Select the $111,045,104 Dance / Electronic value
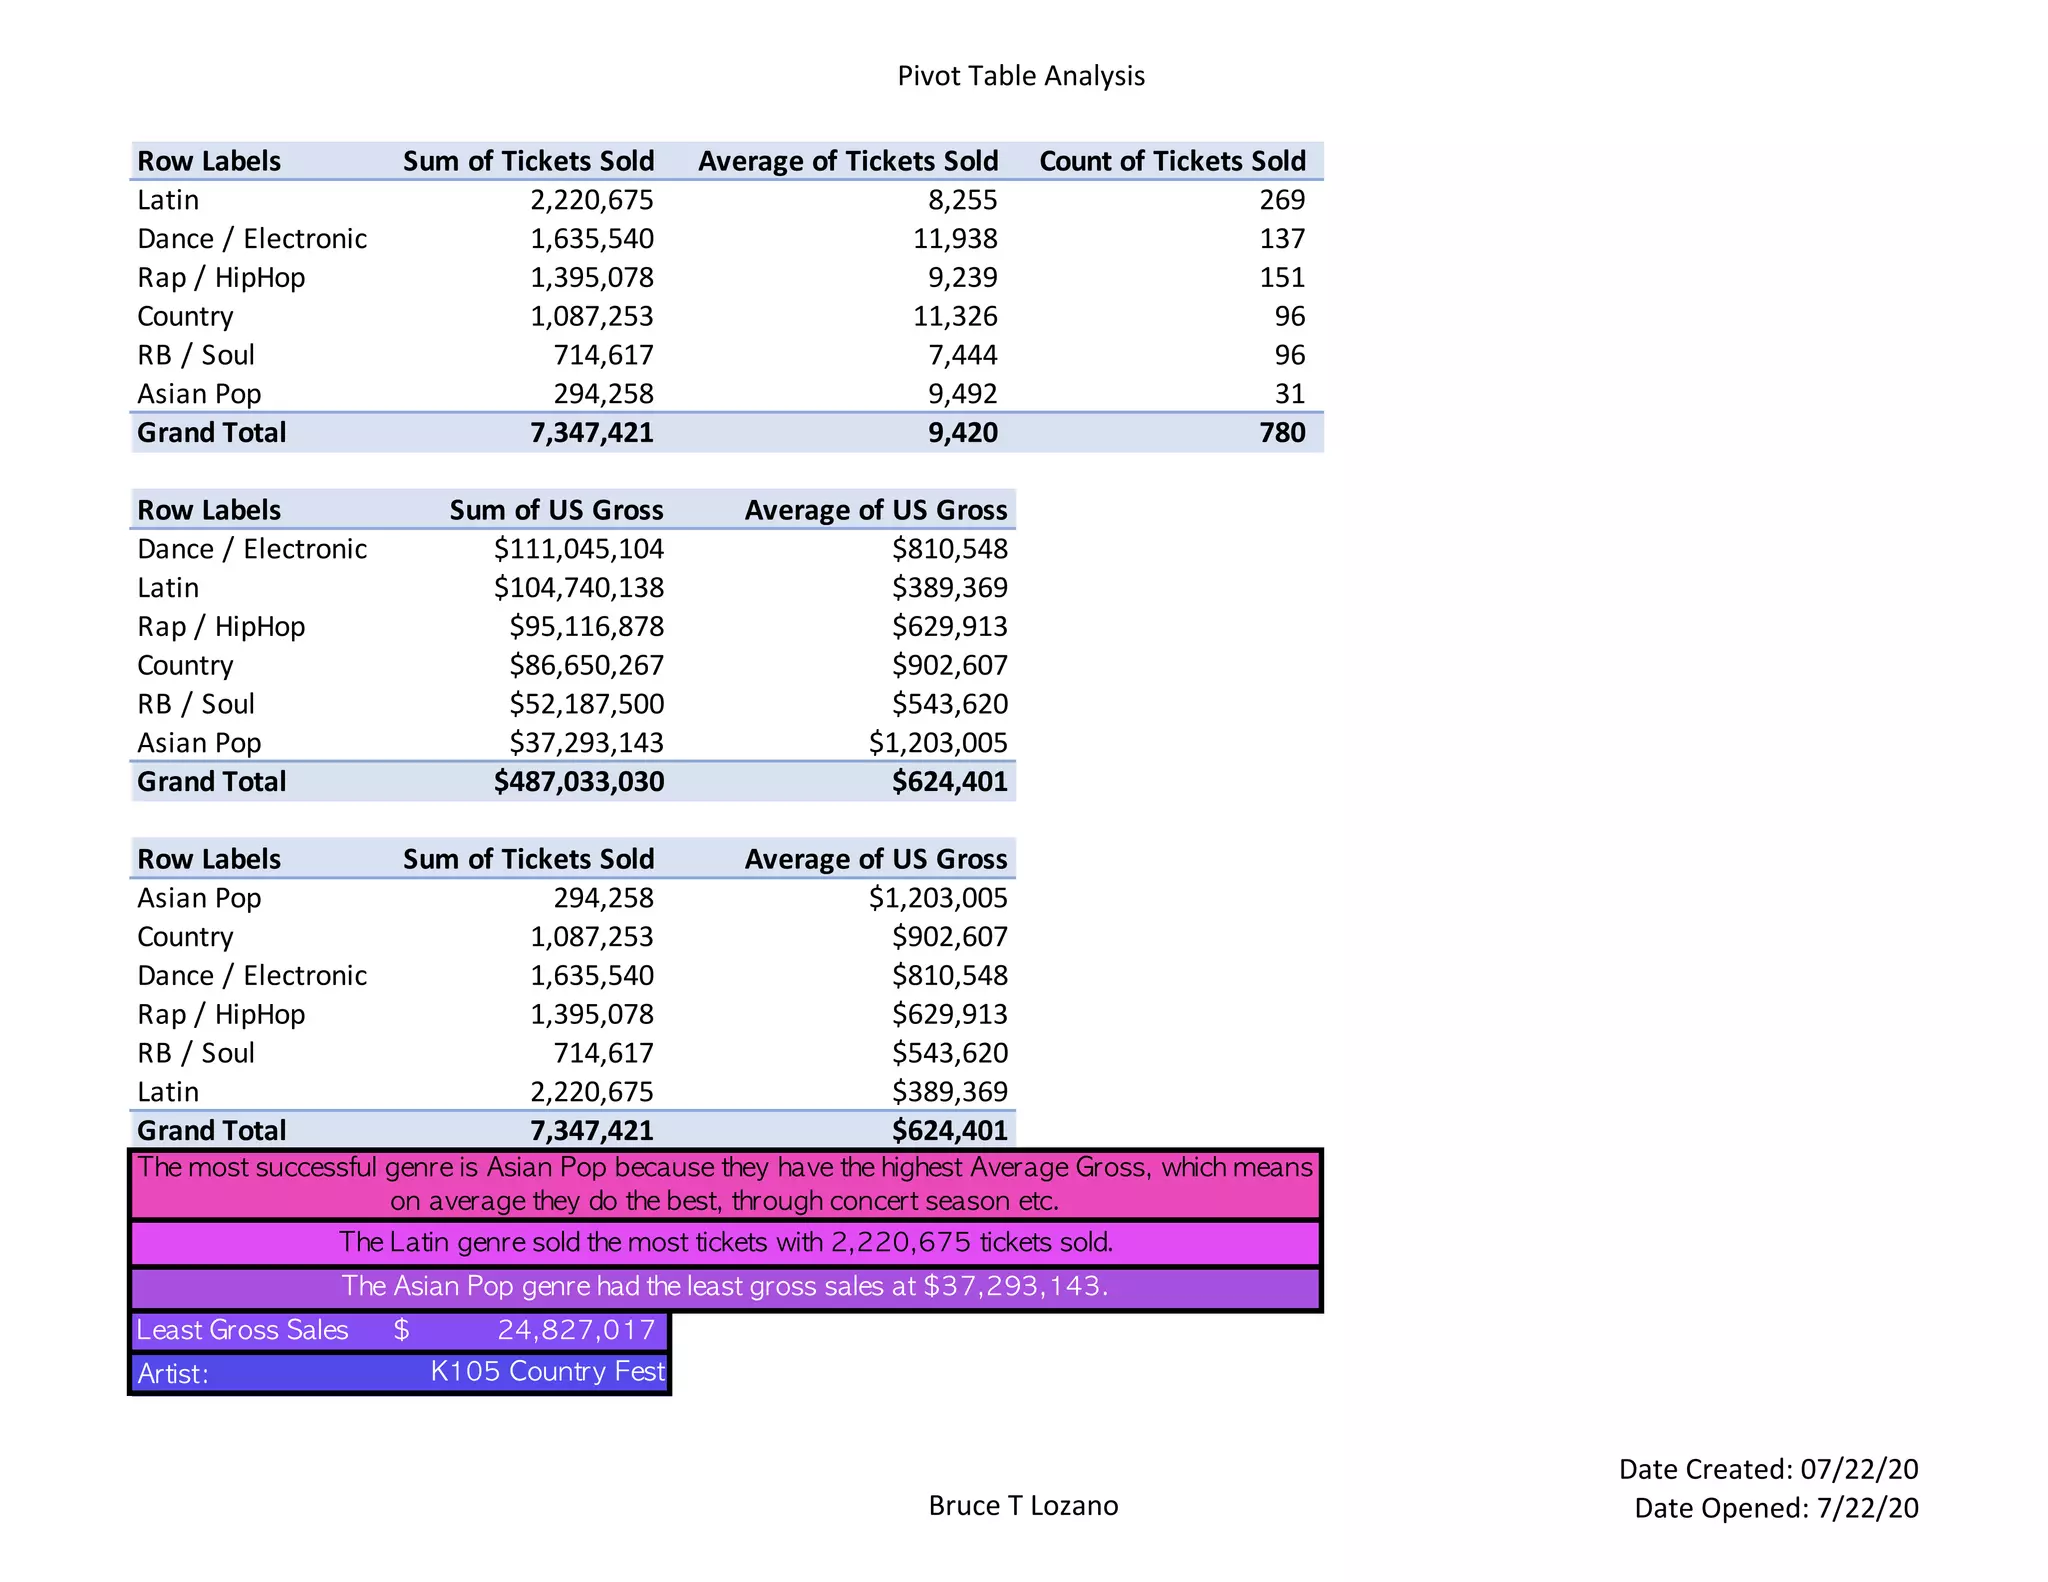2048x1582 pixels. click(578, 549)
